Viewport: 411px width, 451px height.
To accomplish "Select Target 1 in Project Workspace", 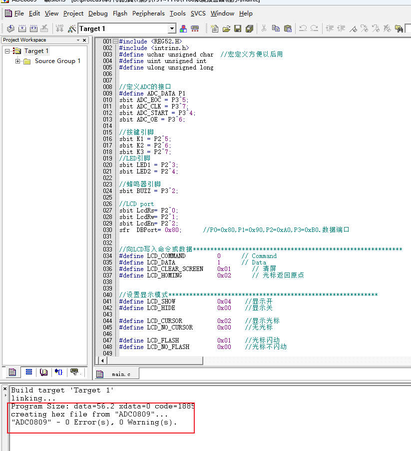I will [x=36, y=51].
